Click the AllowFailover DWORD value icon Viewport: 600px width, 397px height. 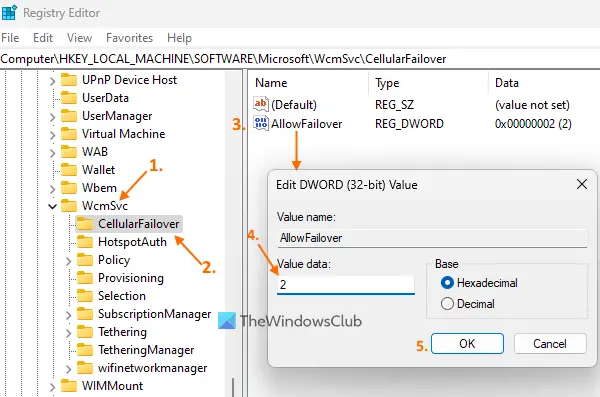[x=261, y=123]
